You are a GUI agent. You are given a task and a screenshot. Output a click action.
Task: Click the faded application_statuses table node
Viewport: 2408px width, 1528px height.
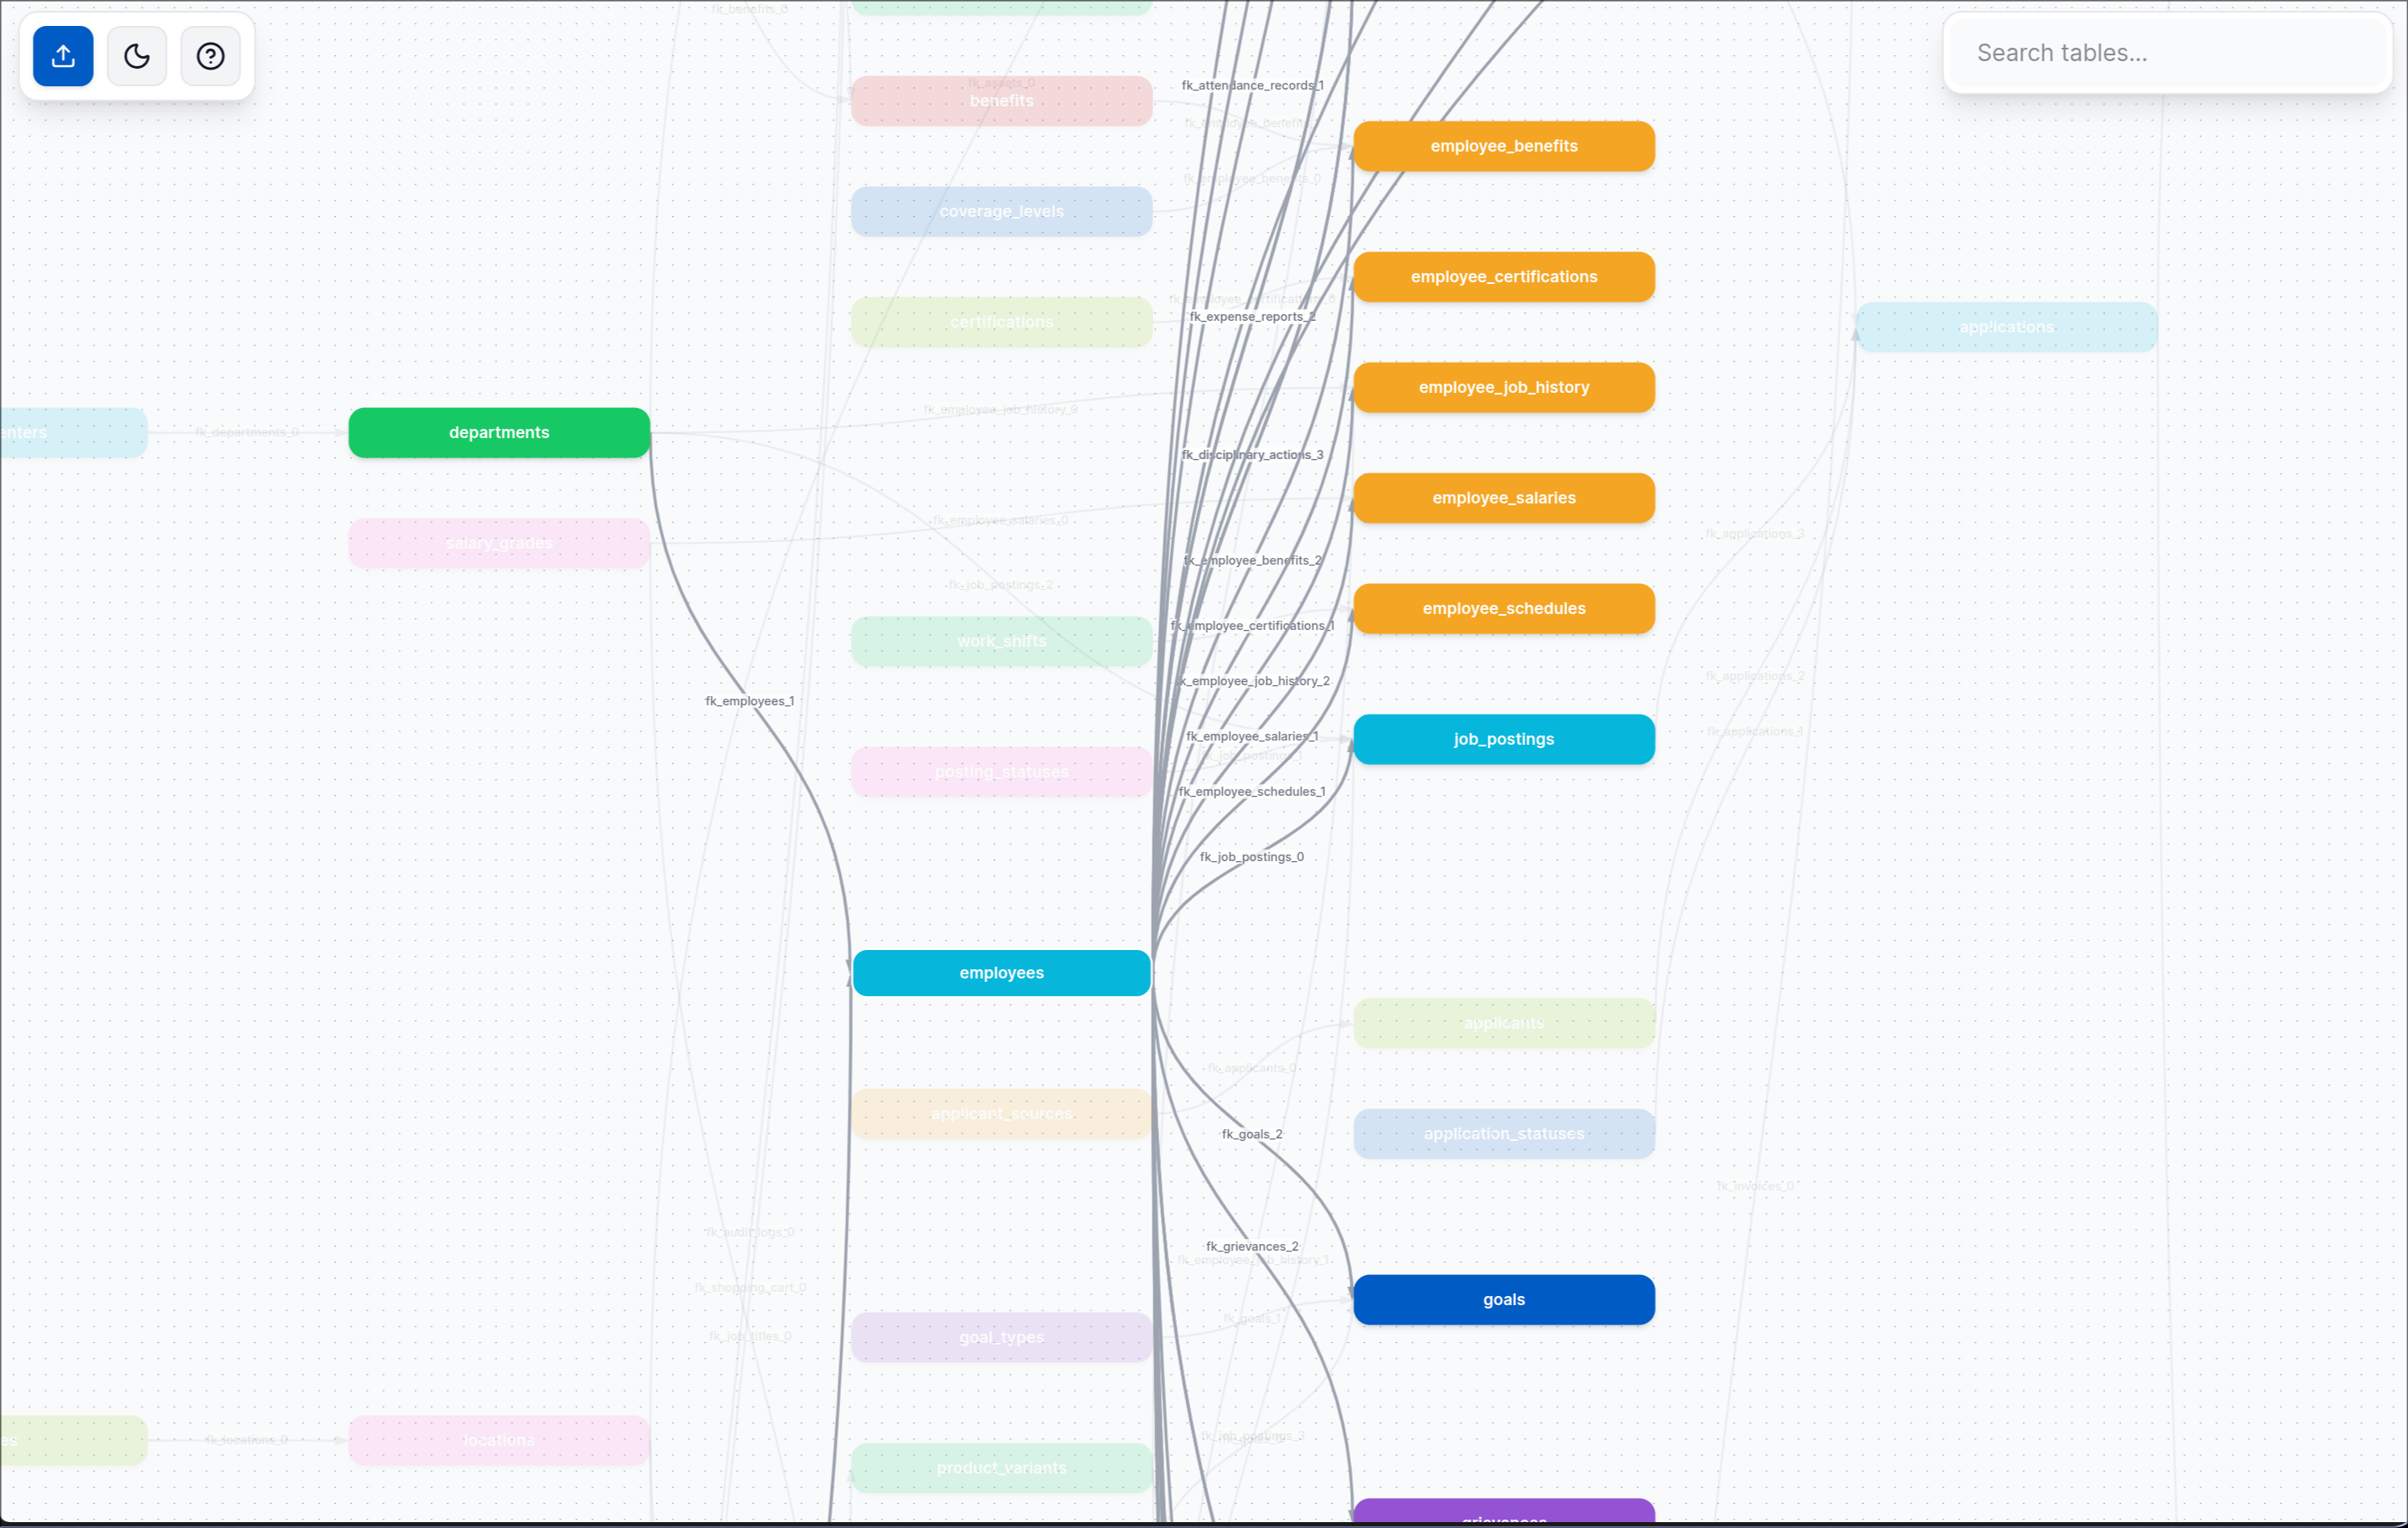coord(1504,1134)
